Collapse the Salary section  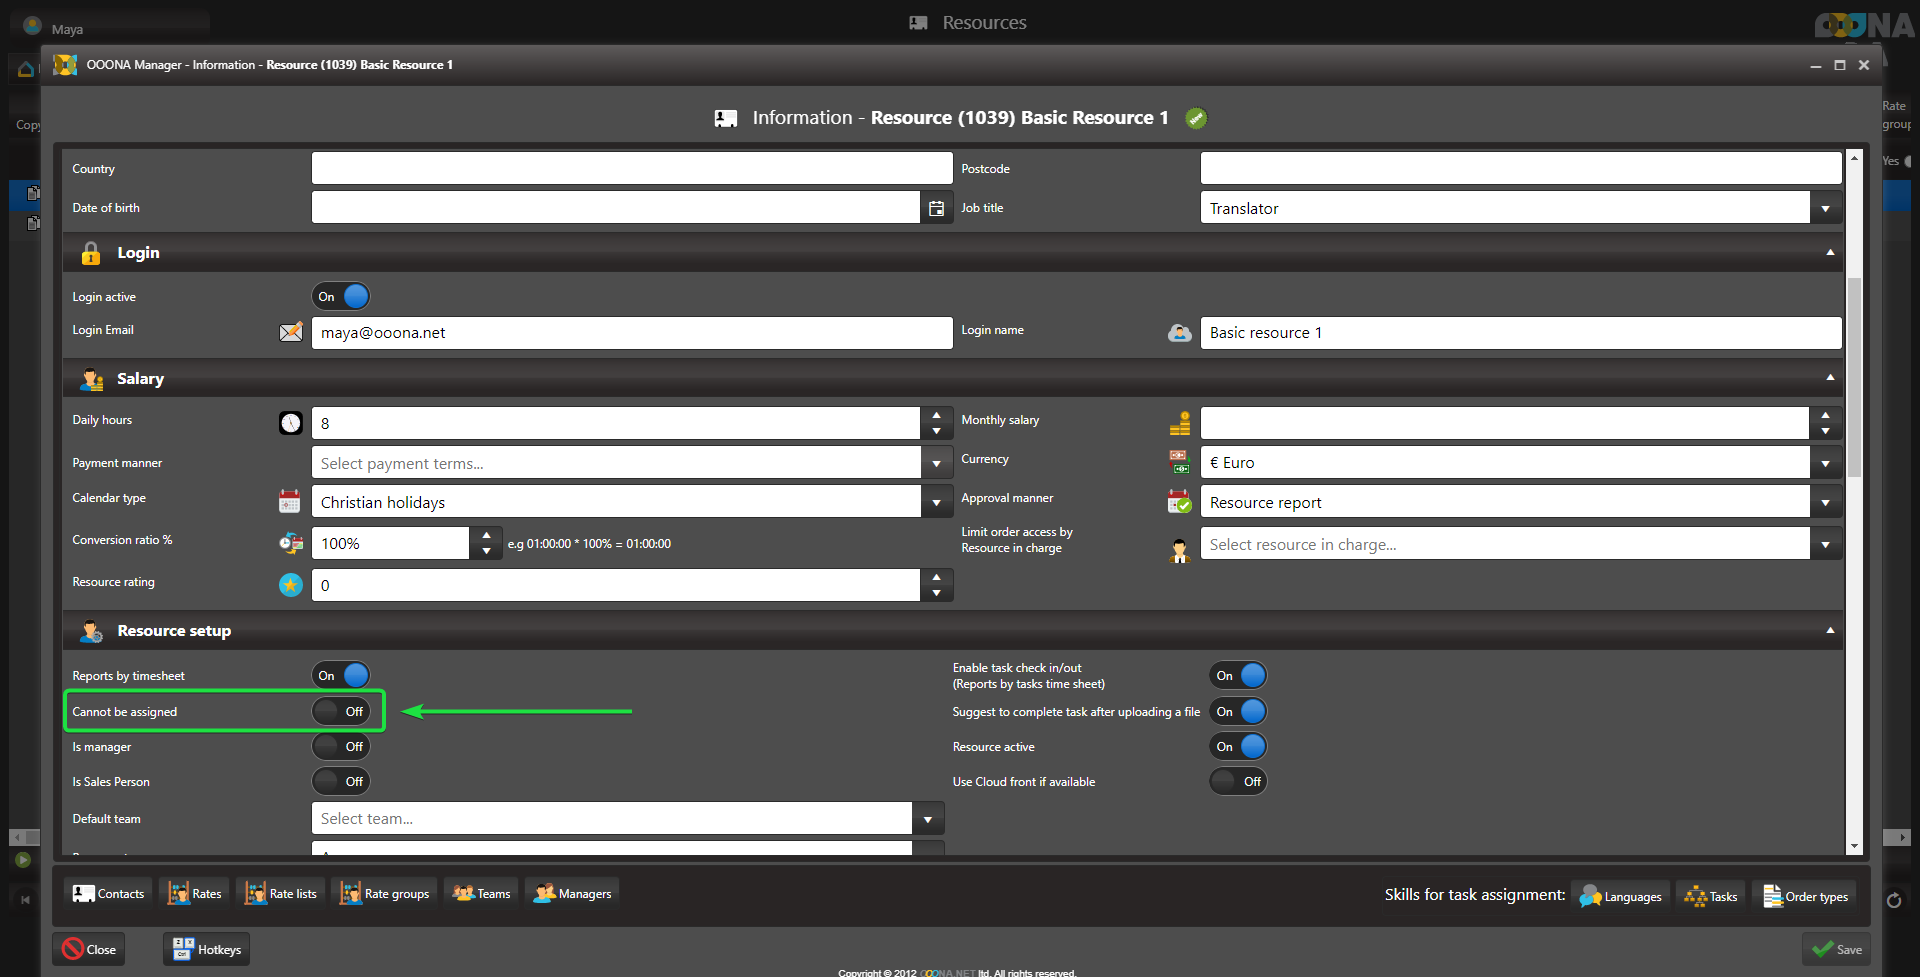1830,378
